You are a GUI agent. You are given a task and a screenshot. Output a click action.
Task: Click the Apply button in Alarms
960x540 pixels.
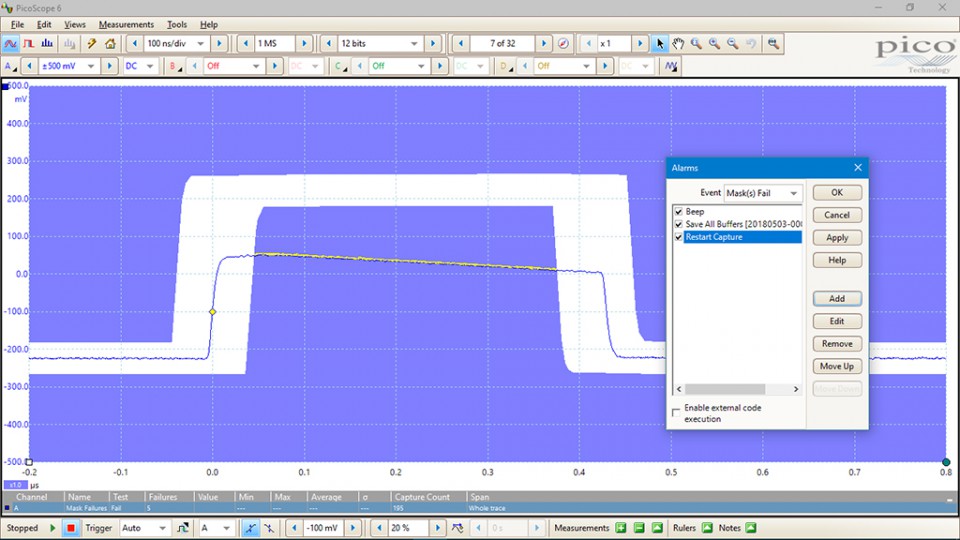[837, 238]
